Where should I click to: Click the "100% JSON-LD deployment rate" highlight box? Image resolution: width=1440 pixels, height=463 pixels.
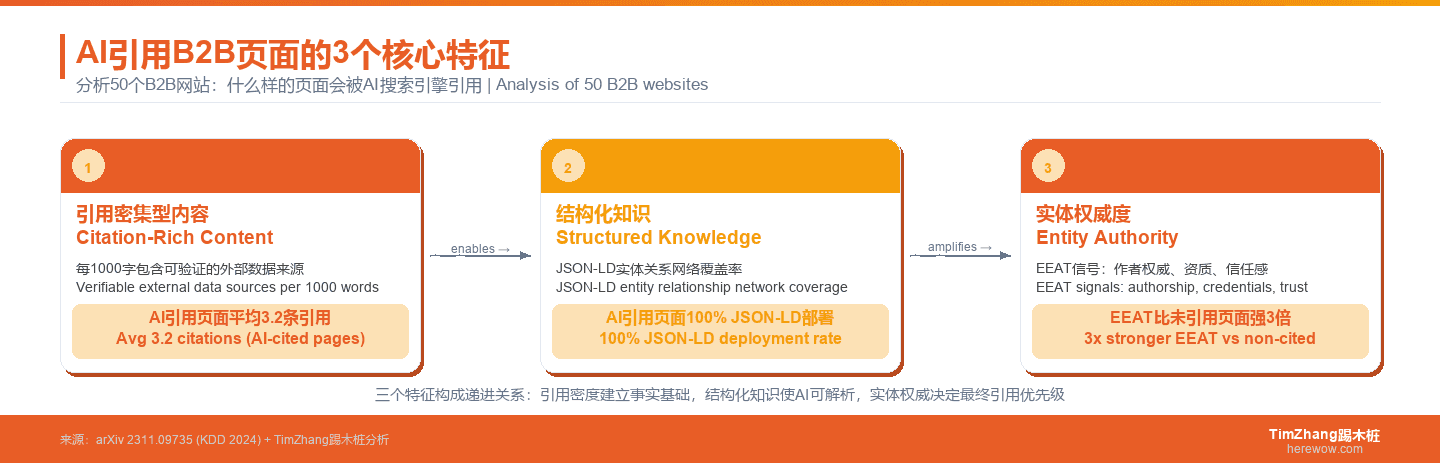click(x=720, y=330)
